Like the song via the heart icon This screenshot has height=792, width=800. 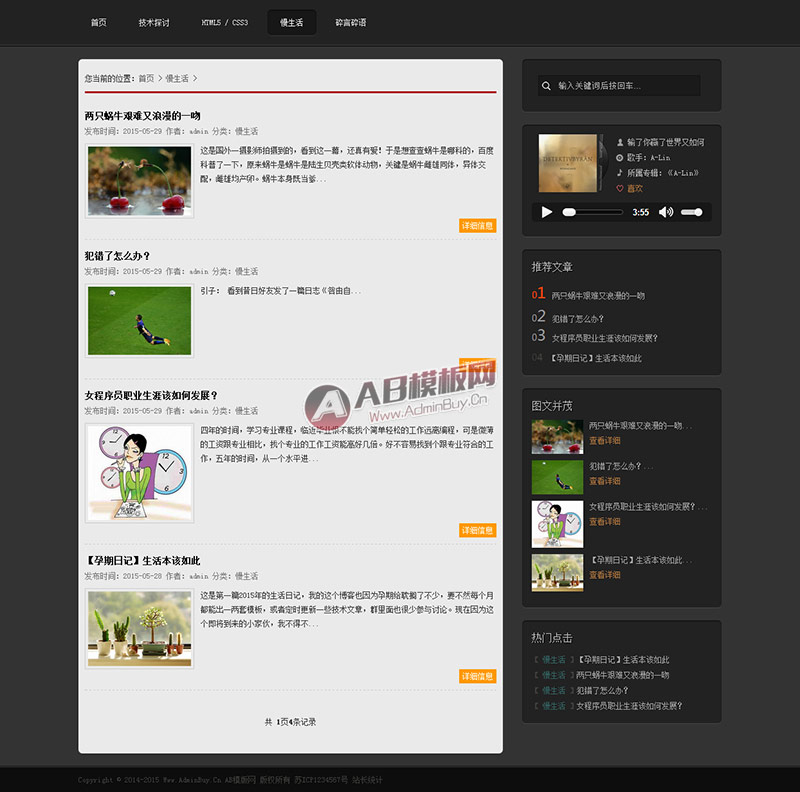(x=619, y=189)
